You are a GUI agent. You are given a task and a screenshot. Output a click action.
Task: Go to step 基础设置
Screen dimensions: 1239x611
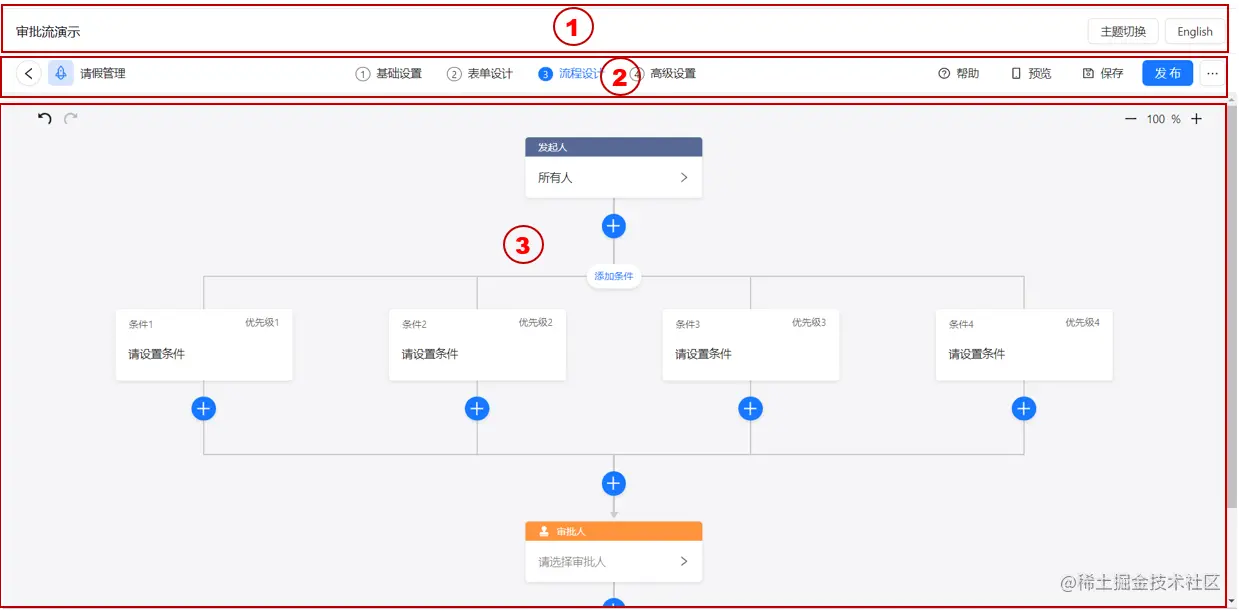[x=389, y=74]
